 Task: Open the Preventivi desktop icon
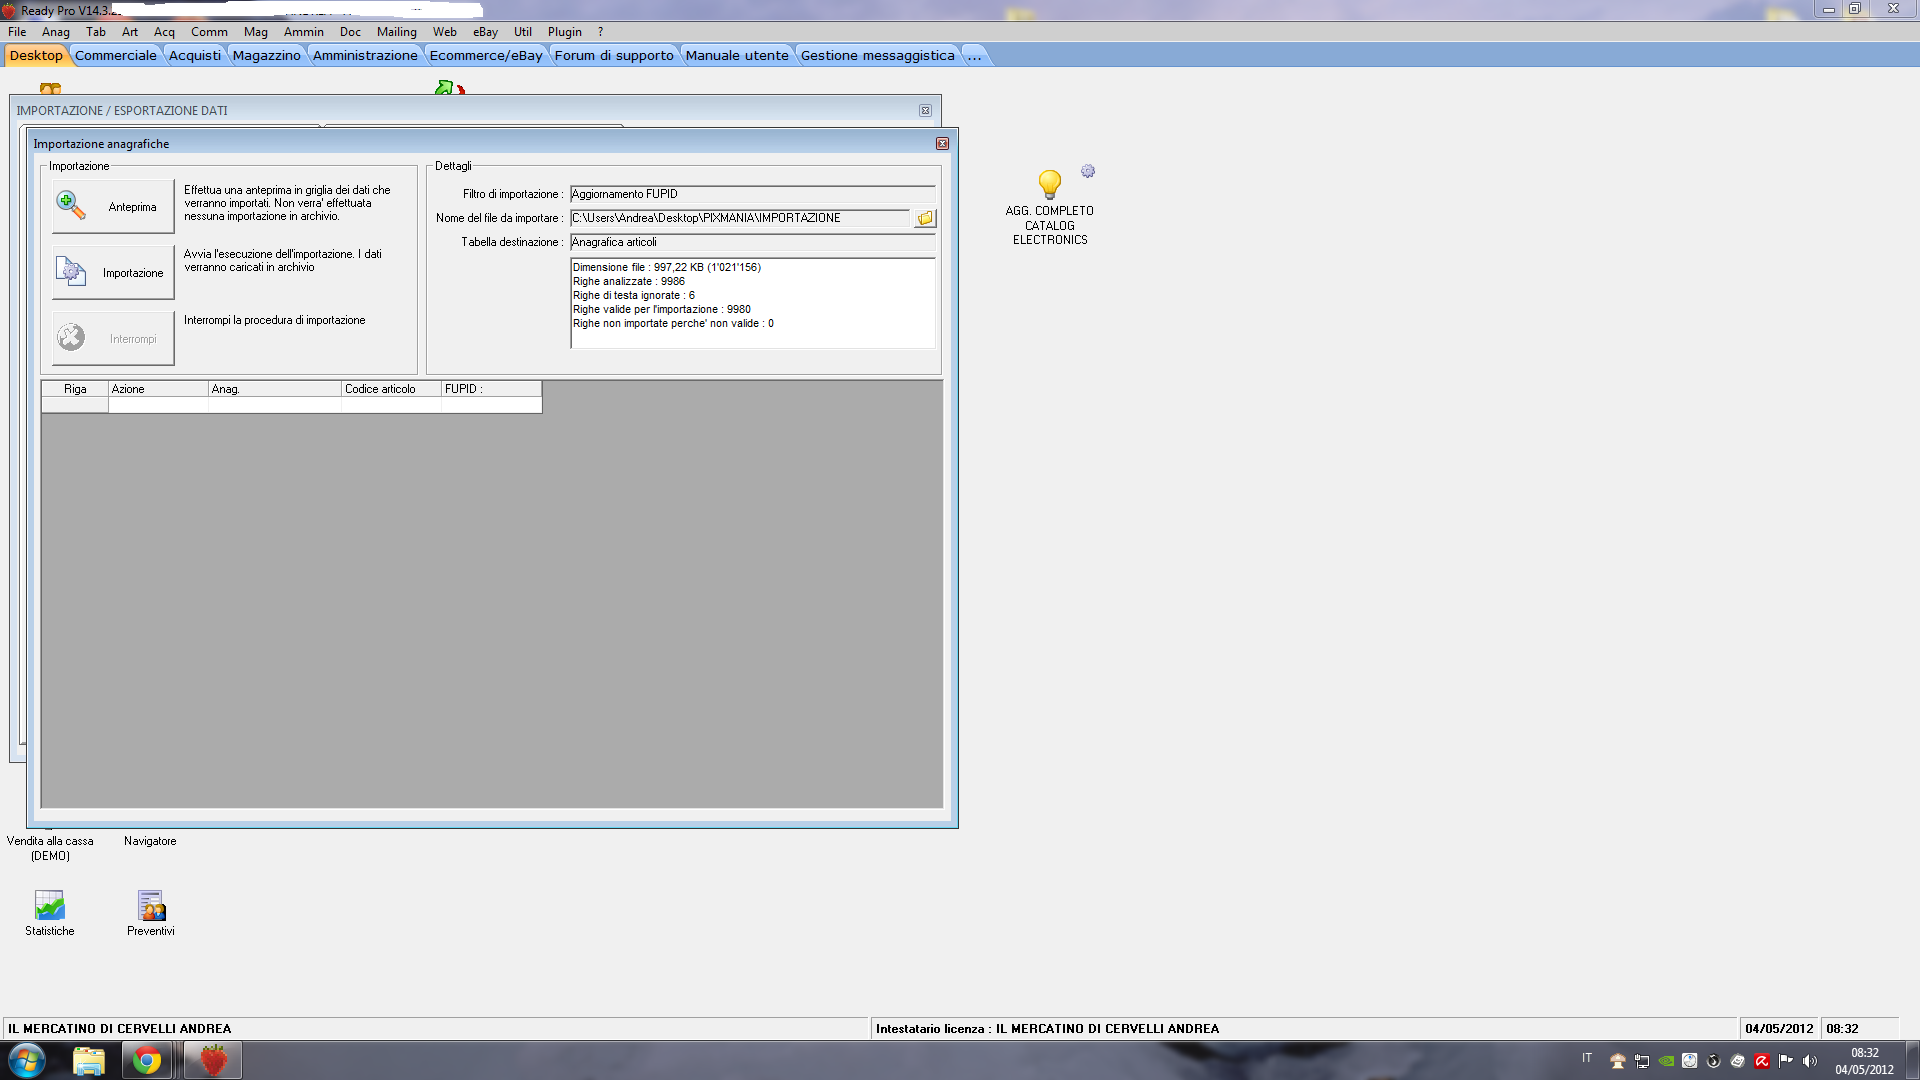(x=151, y=906)
